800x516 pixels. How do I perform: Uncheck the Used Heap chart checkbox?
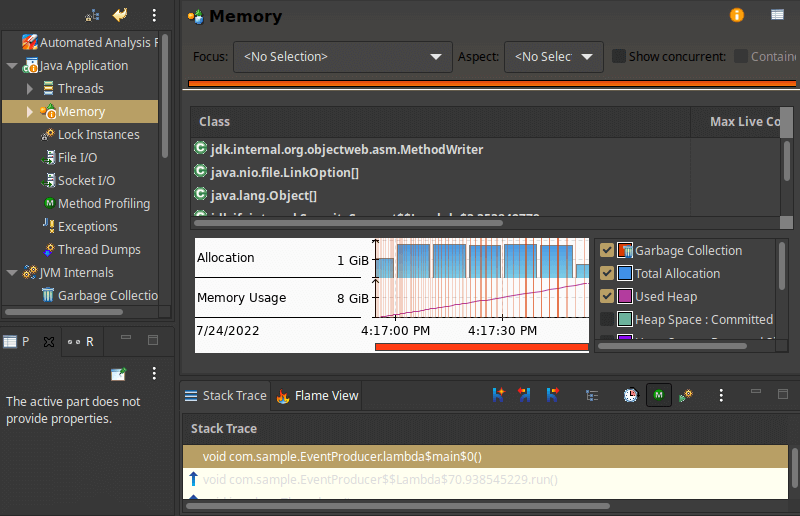coord(607,296)
